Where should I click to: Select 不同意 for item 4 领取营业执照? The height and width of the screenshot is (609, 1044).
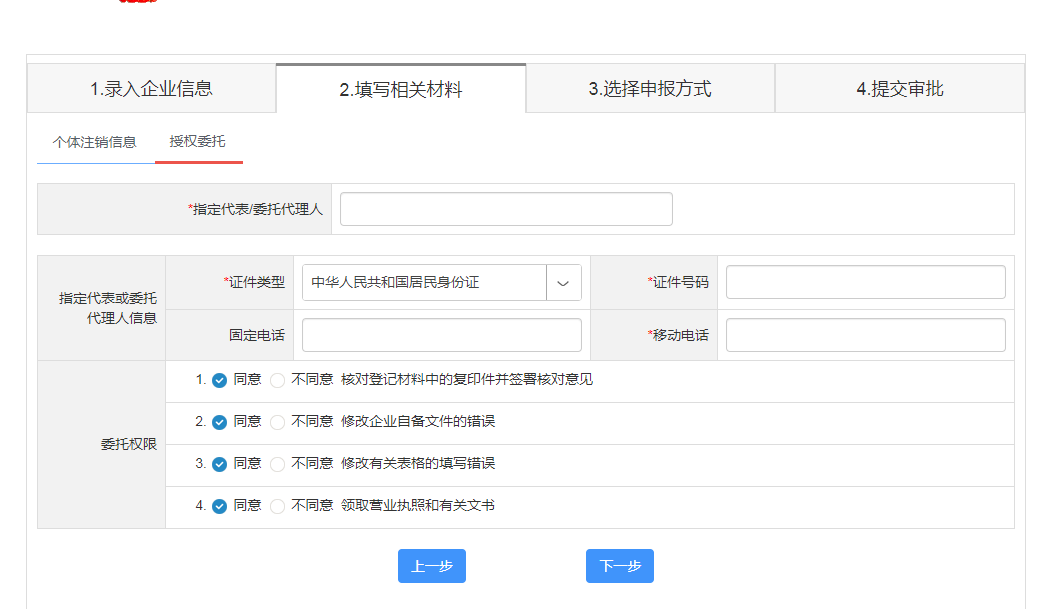[x=278, y=506]
